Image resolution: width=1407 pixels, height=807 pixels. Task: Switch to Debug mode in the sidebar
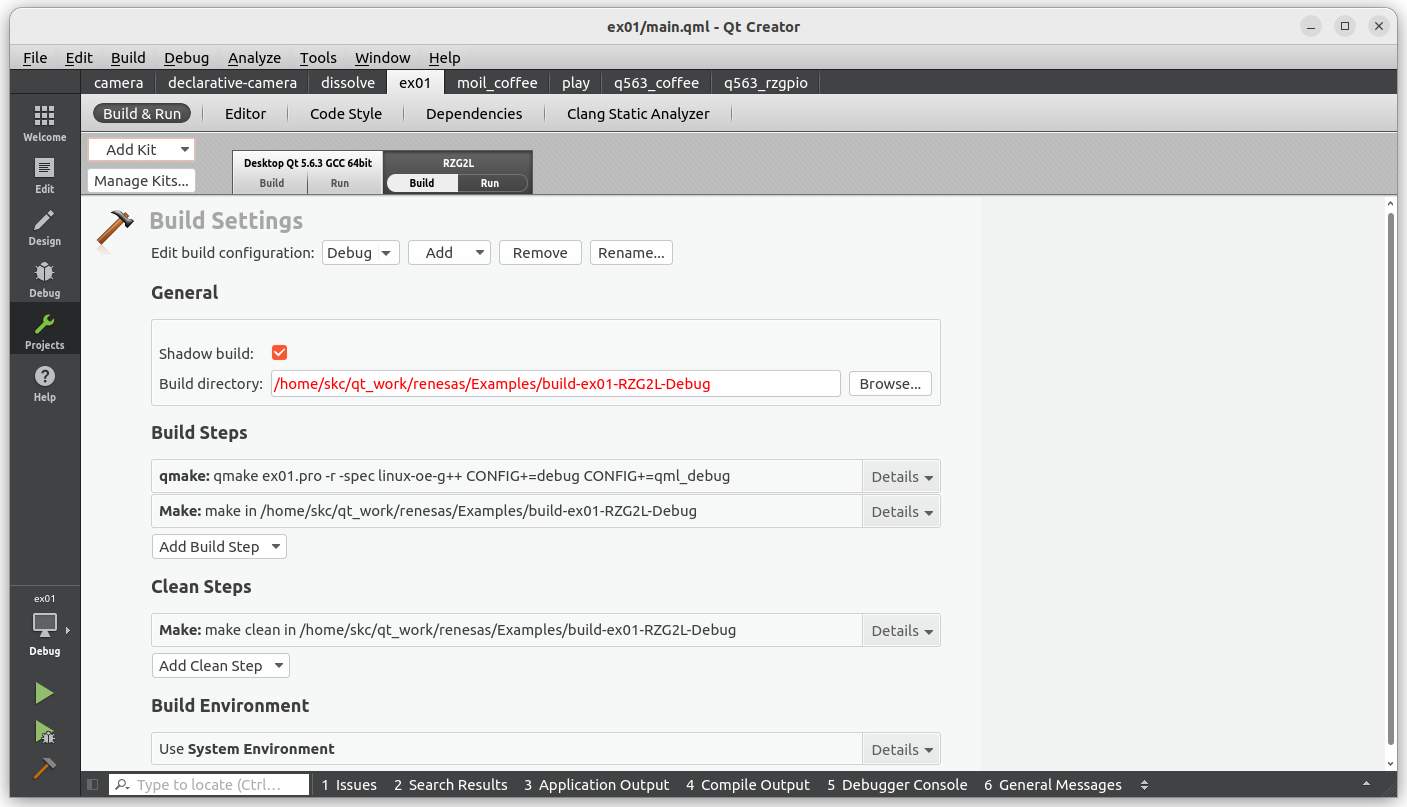tap(44, 276)
